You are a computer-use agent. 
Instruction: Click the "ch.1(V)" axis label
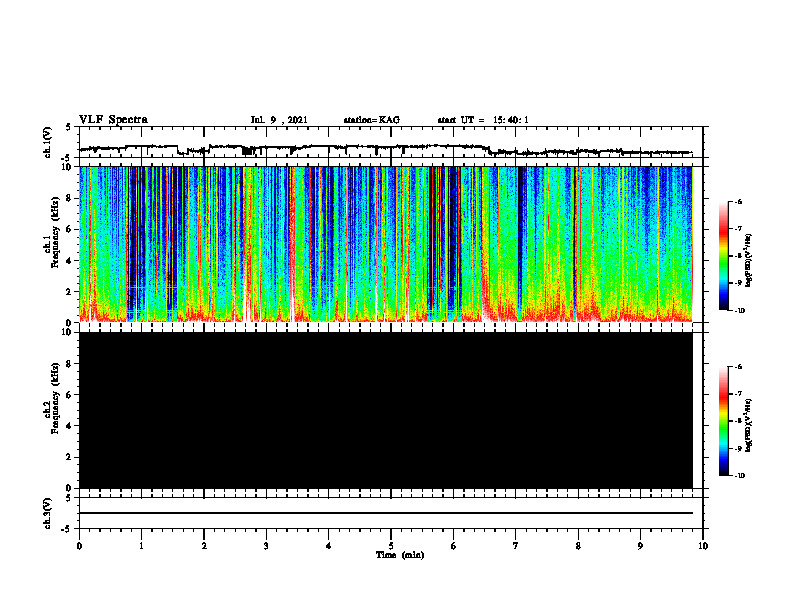[x=48, y=142]
